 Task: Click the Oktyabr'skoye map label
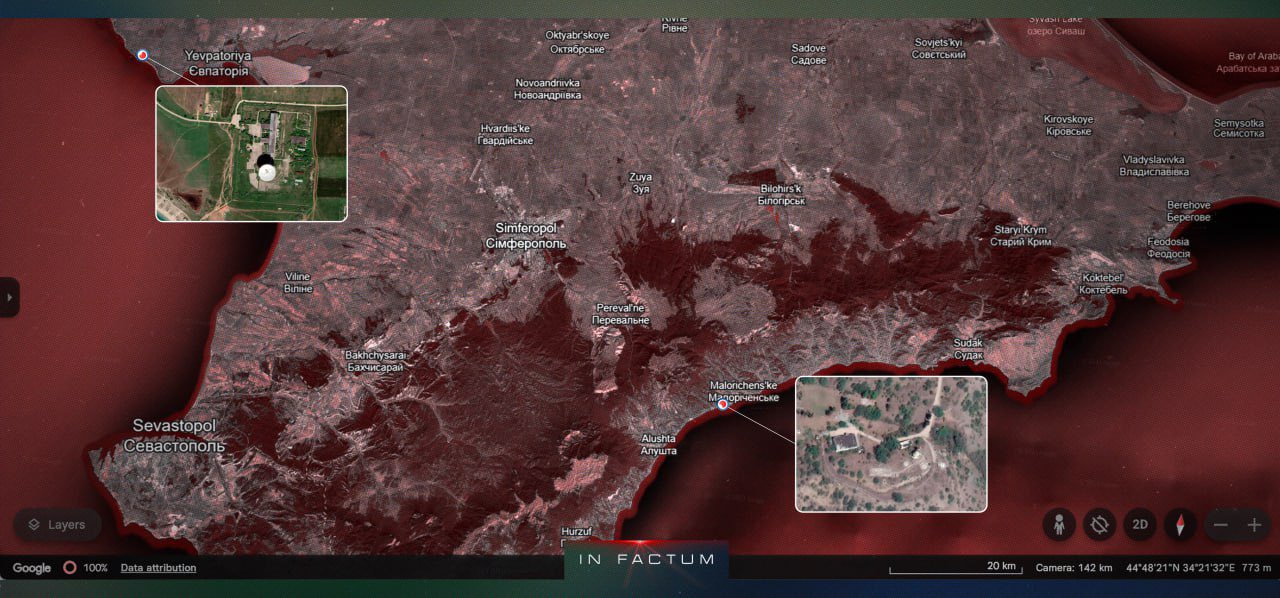(x=577, y=42)
